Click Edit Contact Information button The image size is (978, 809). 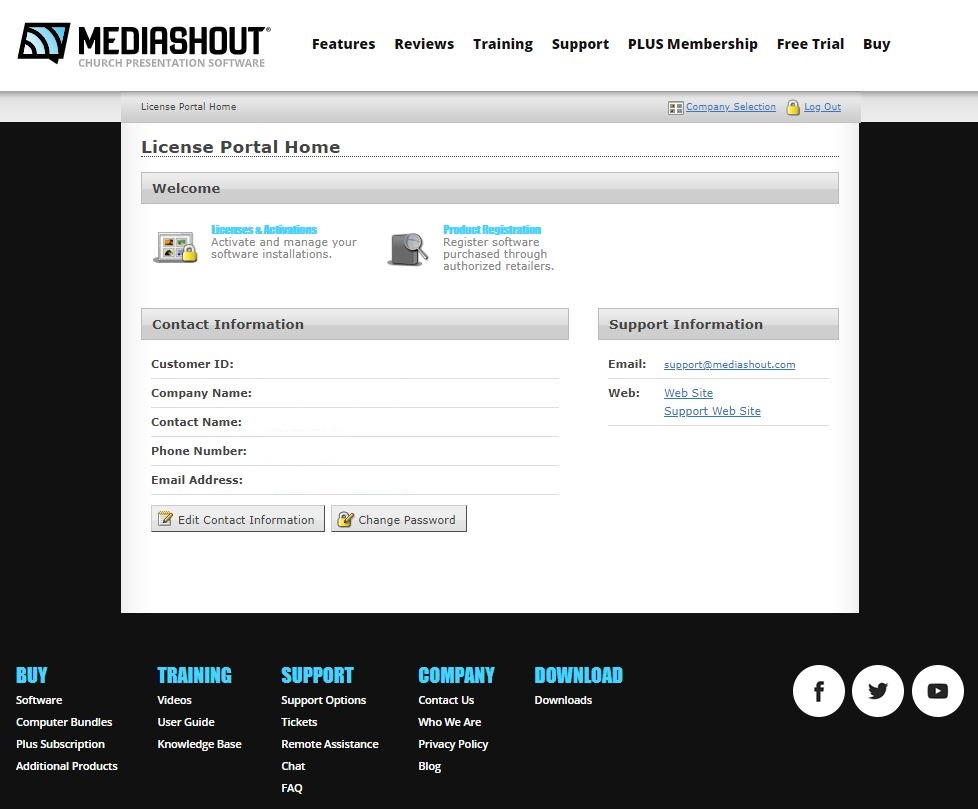coord(238,519)
